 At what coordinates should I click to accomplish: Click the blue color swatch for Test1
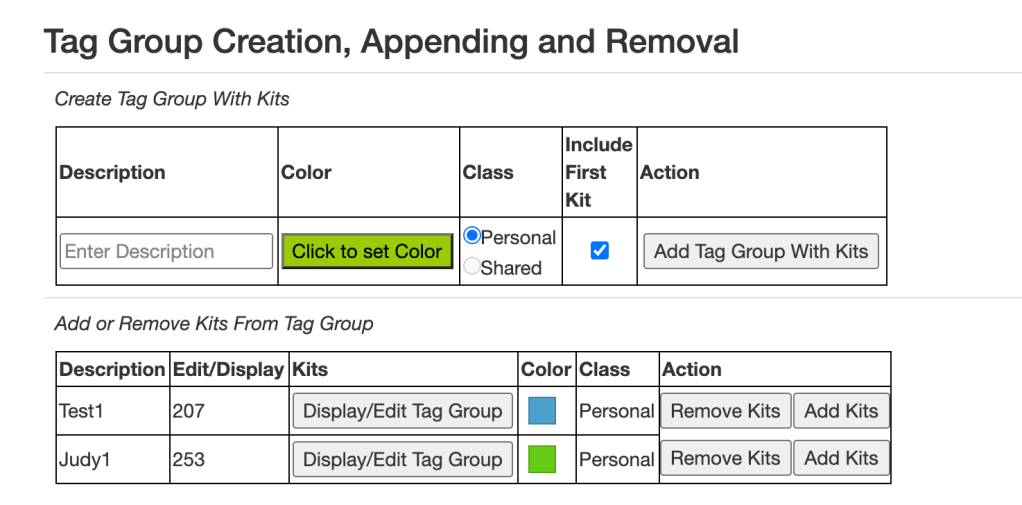541,411
